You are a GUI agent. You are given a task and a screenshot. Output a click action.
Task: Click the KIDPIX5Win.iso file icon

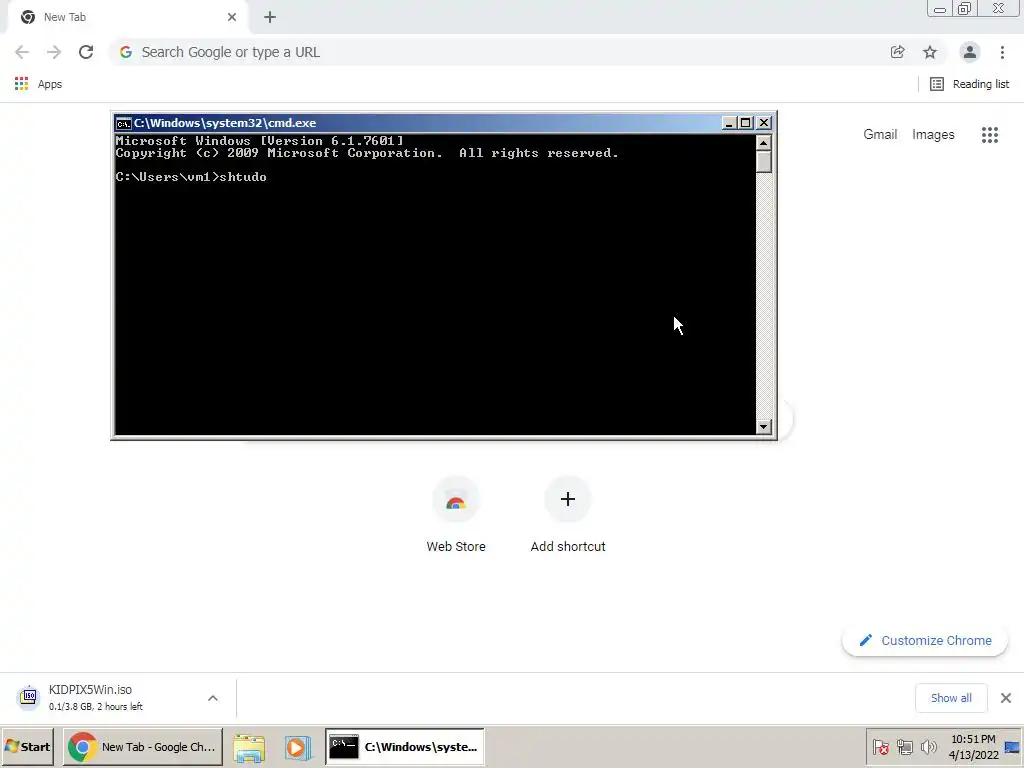point(29,697)
